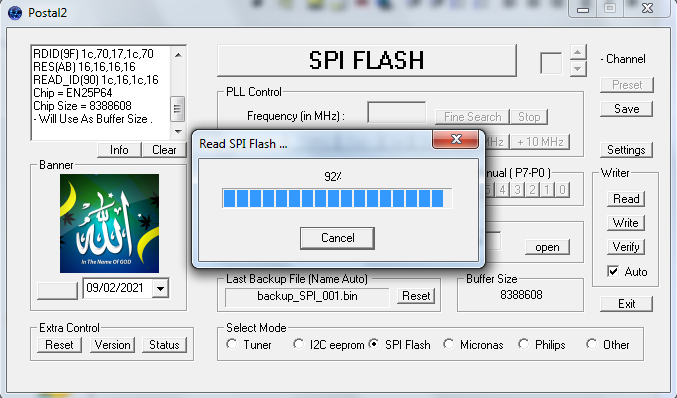This screenshot has height=398, width=677.
Task: Reset the last backup file name
Action: (x=416, y=296)
